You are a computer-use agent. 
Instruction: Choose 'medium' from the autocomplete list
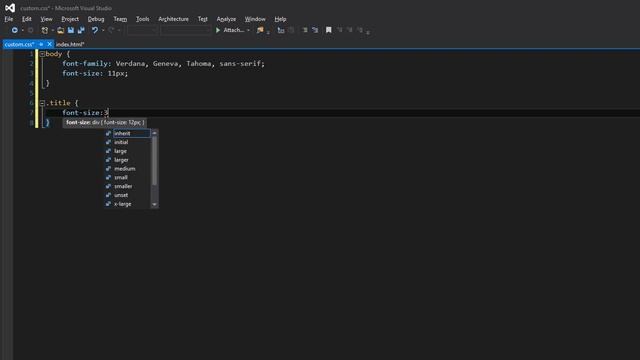tap(128, 169)
